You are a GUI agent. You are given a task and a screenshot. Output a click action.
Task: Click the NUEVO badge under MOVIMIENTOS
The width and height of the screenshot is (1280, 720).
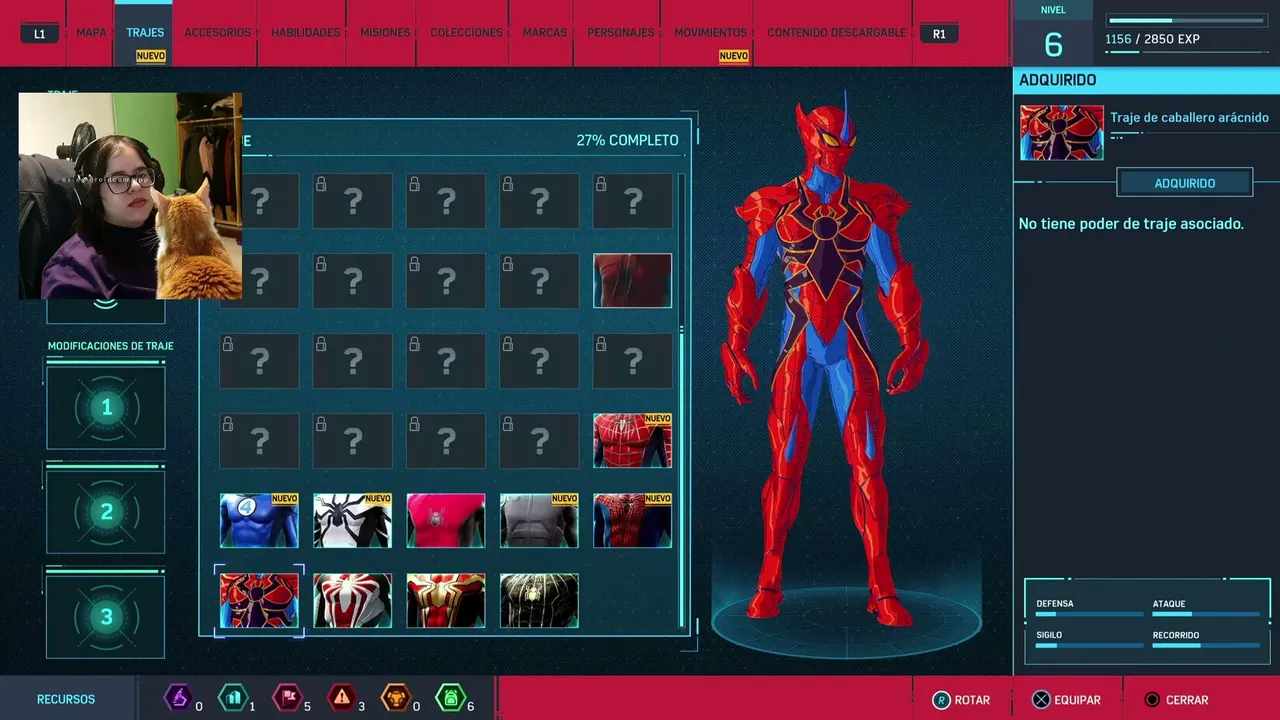pyautogui.click(x=734, y=56)
